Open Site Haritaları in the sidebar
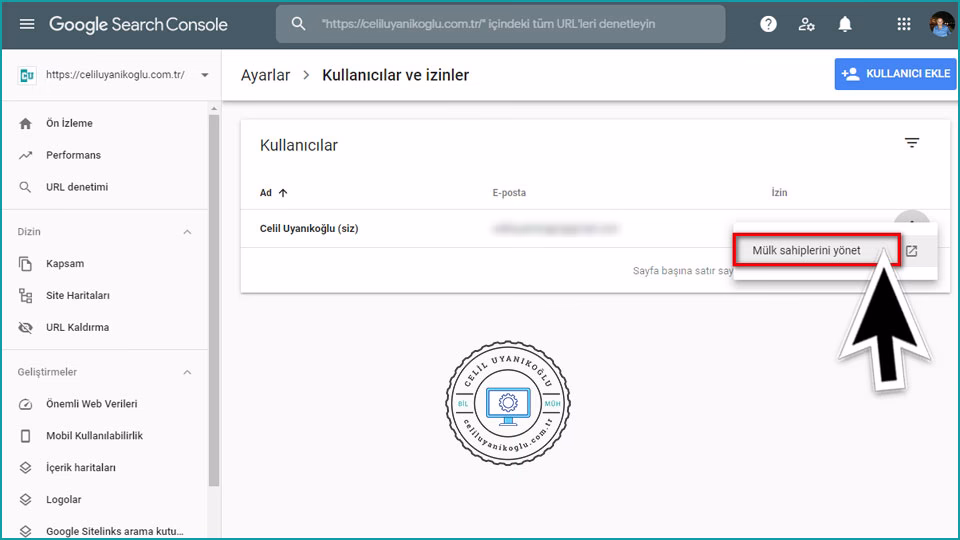 77,295
